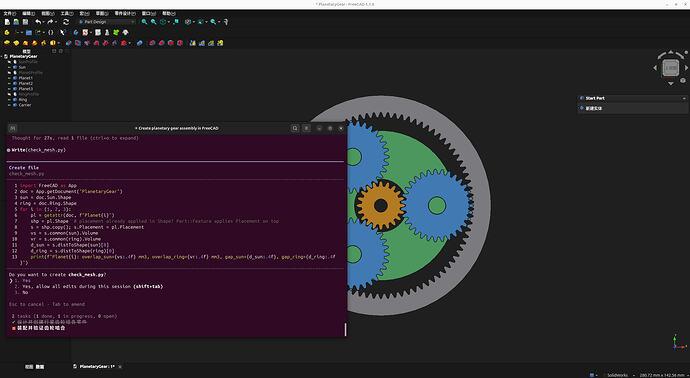Open the Part Design workbench selector

[x=107, y=22]
